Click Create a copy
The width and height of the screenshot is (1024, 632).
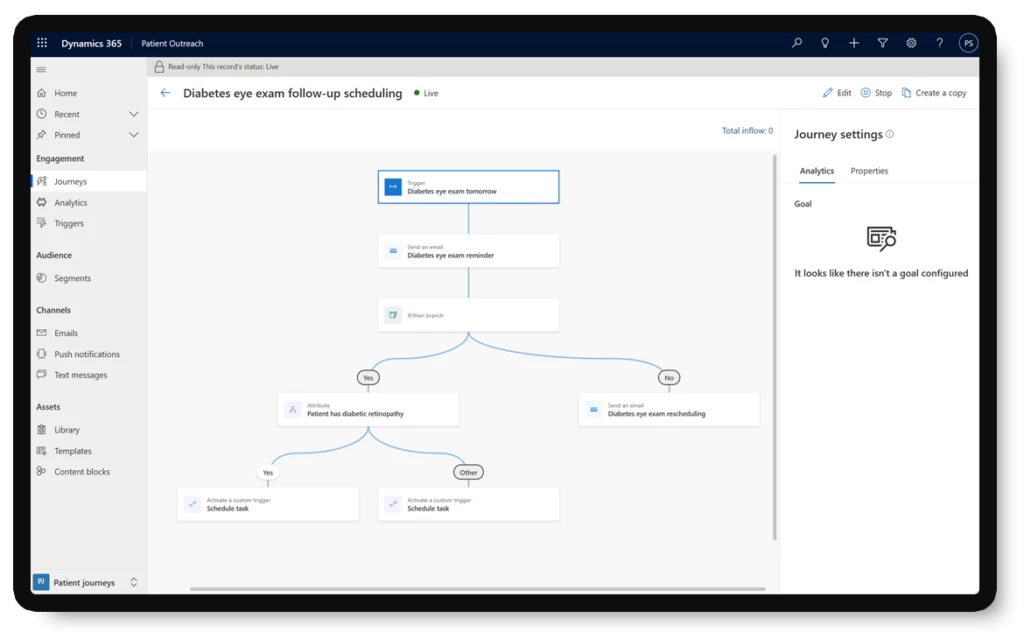tap(934, 93)
